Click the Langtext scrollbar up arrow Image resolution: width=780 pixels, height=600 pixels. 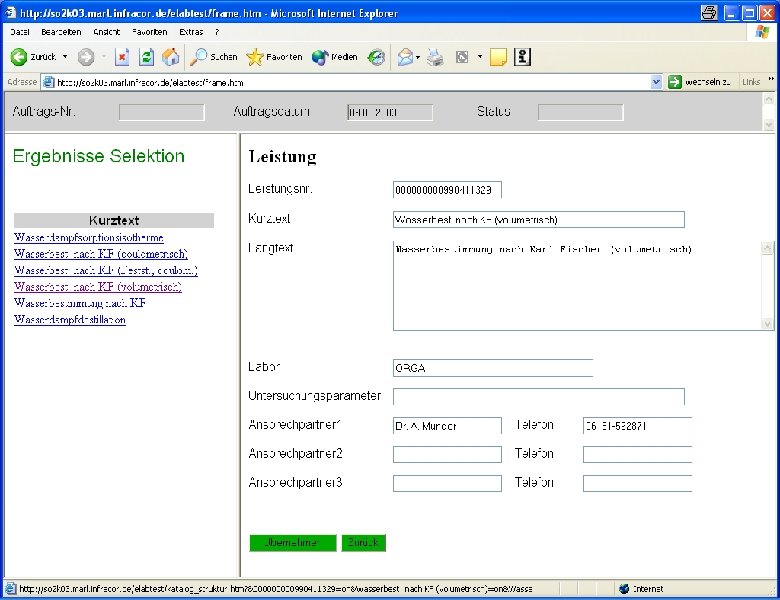point(767,247)
